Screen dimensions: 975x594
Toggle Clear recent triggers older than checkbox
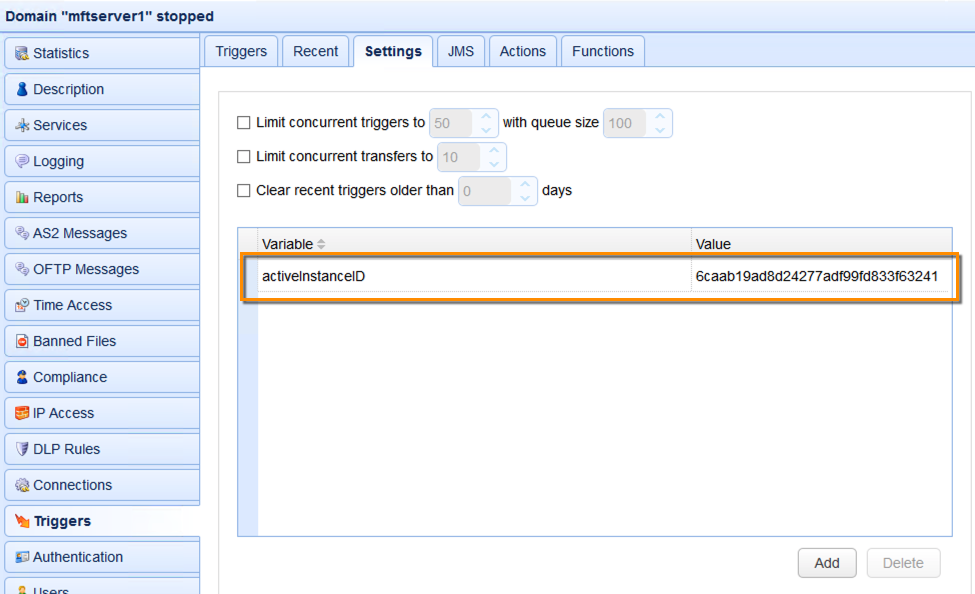(243, 190)
